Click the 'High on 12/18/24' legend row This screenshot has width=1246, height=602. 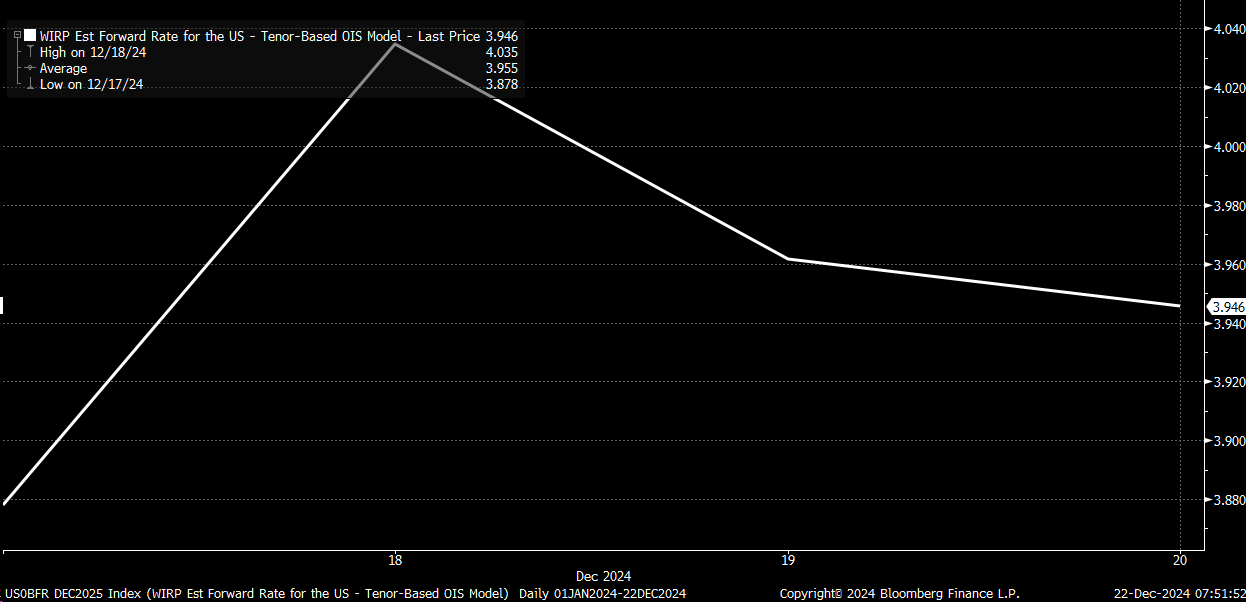[x=93, y=52]
